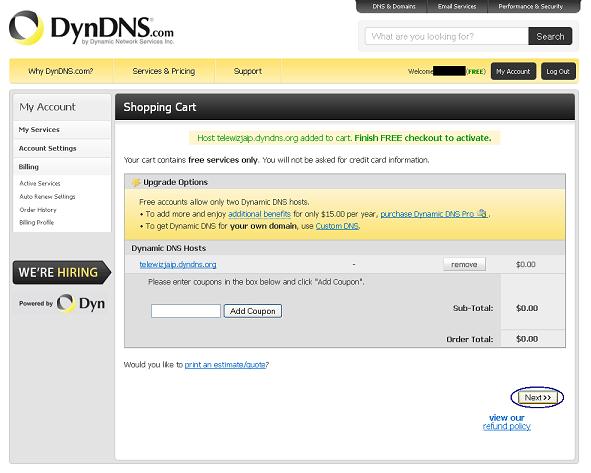Open the Performance & Security top tab
Image resolution: width=591 pixels, height=473 pixels.
pyautogui.click(x=530, y=6)
